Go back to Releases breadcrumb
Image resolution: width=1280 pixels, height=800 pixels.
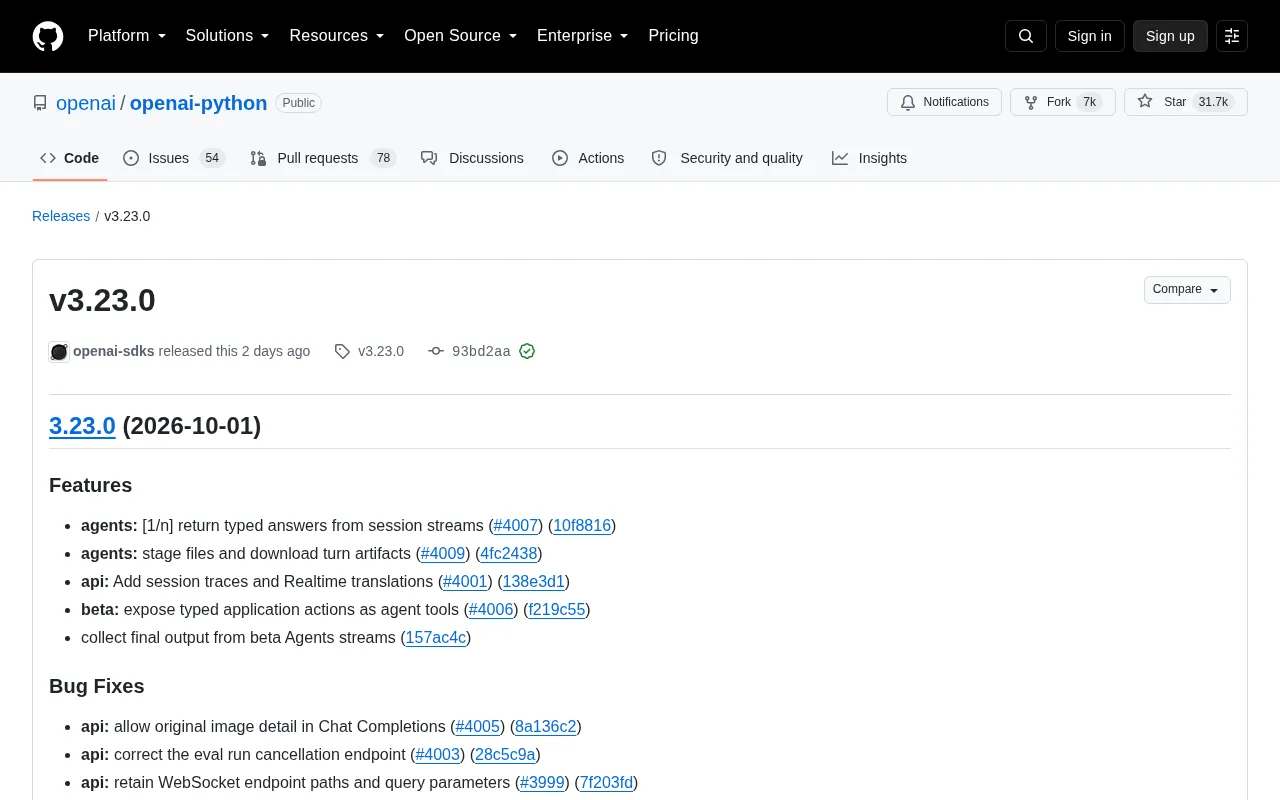tap(61, 216)
